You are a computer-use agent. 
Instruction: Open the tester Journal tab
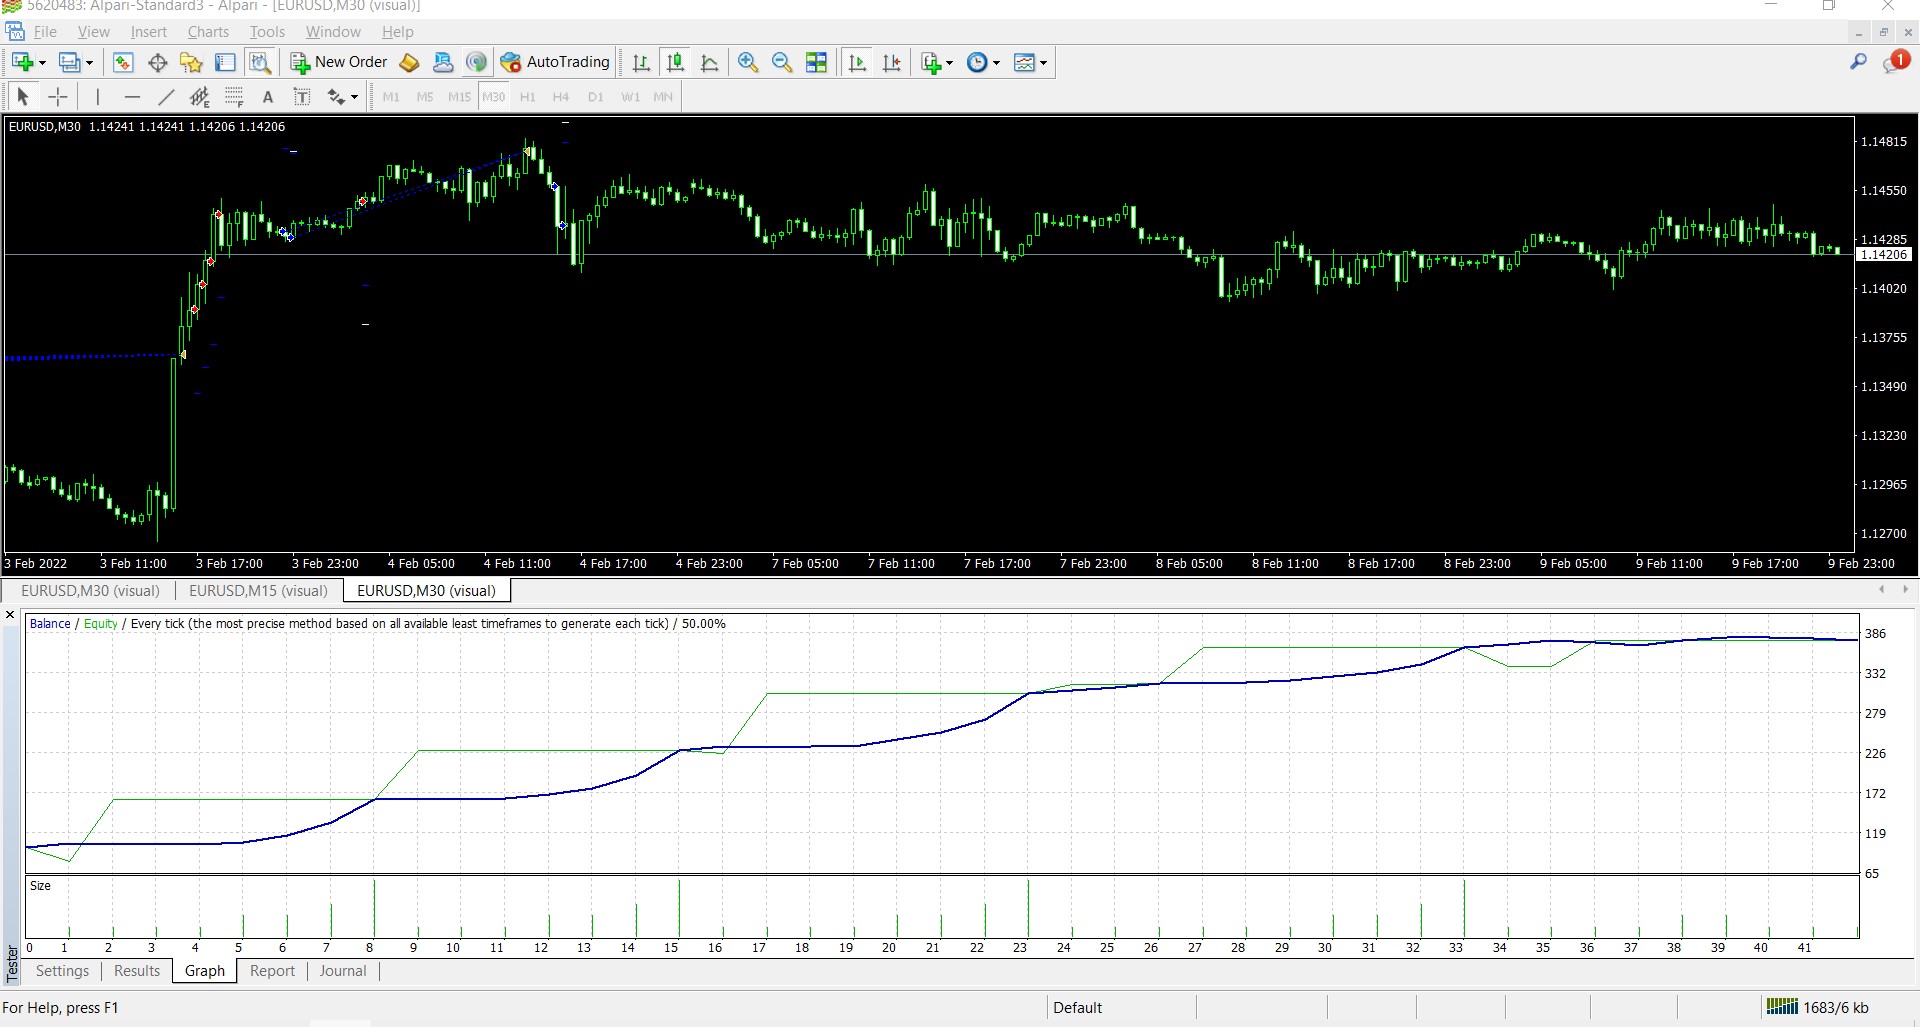pyautogui.click(x=343, y=970)
